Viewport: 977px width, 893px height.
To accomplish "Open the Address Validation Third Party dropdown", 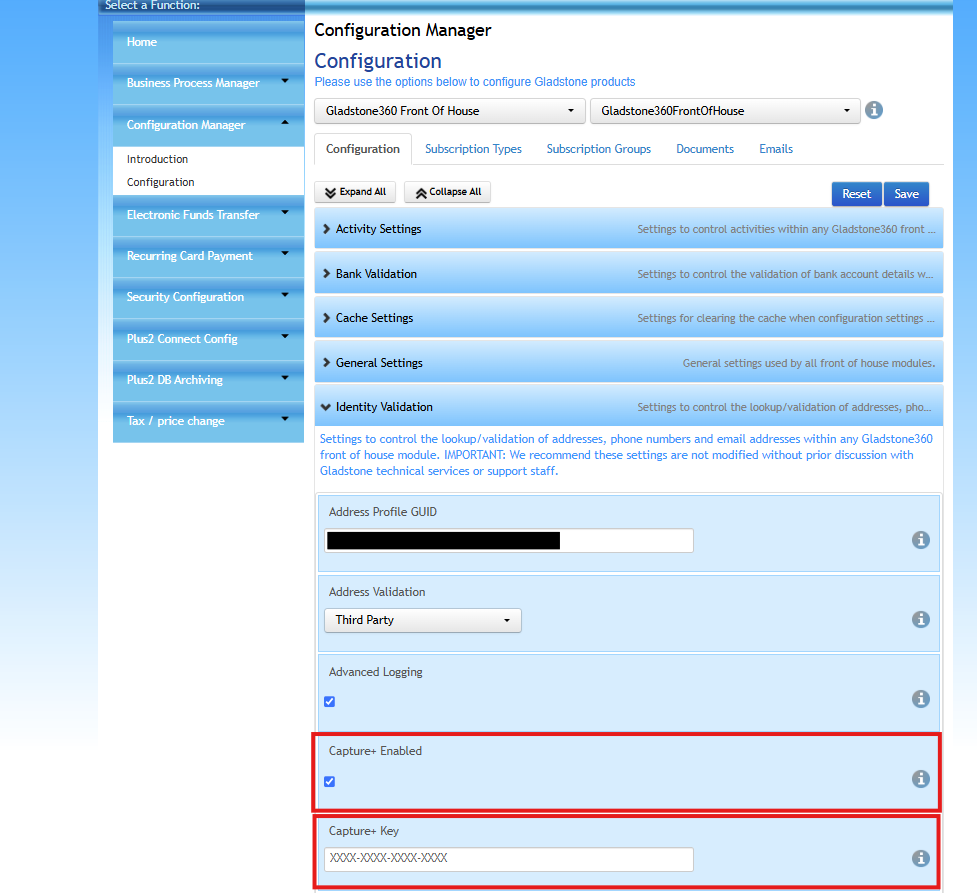I will 422,620.
